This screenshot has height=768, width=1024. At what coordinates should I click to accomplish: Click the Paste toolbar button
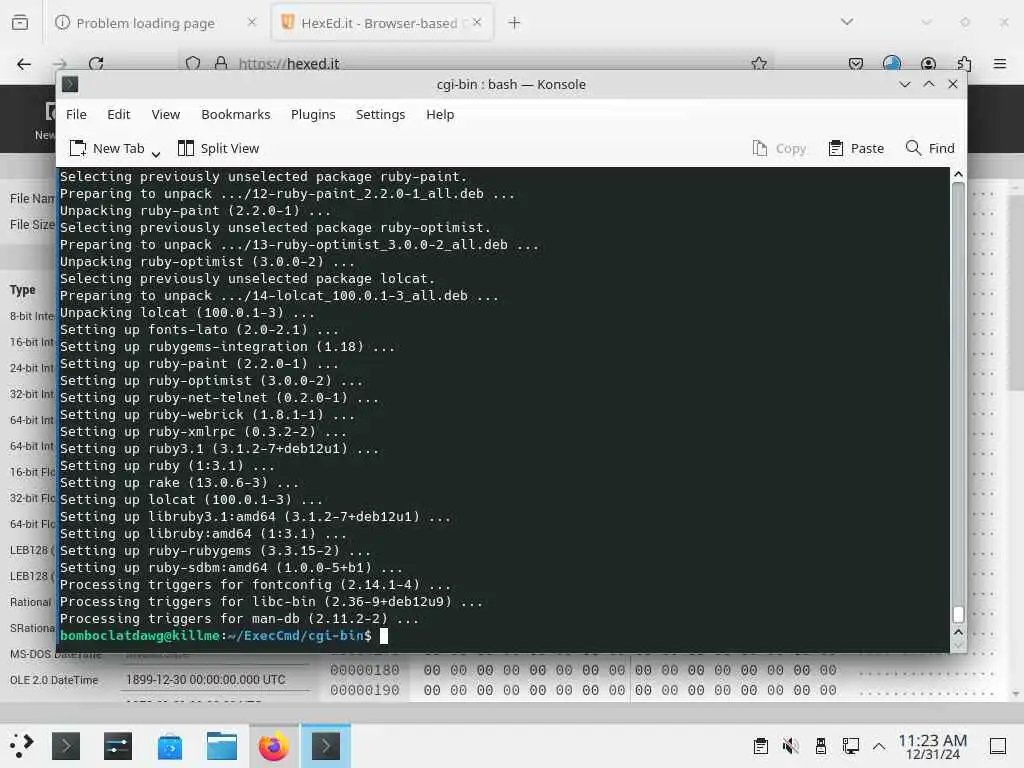click(x=856, y=148)
